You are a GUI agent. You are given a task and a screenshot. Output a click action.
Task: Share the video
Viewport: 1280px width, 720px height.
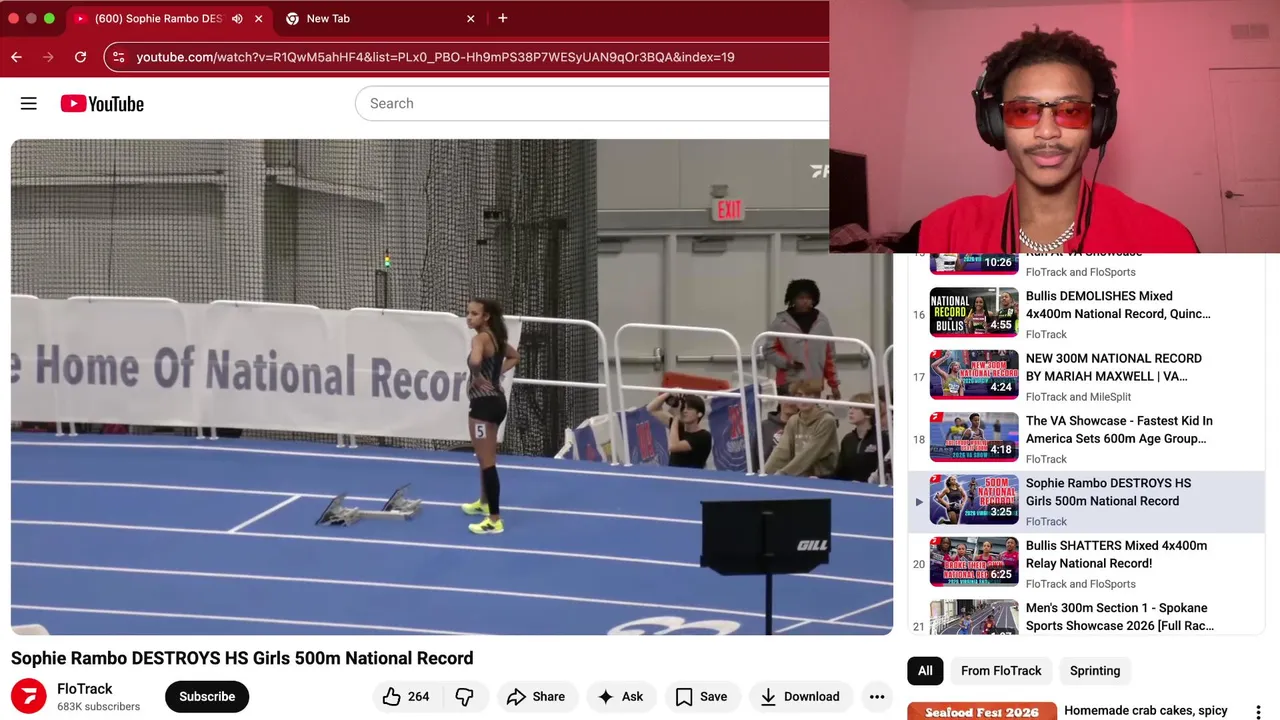click(x=536, y=697)
